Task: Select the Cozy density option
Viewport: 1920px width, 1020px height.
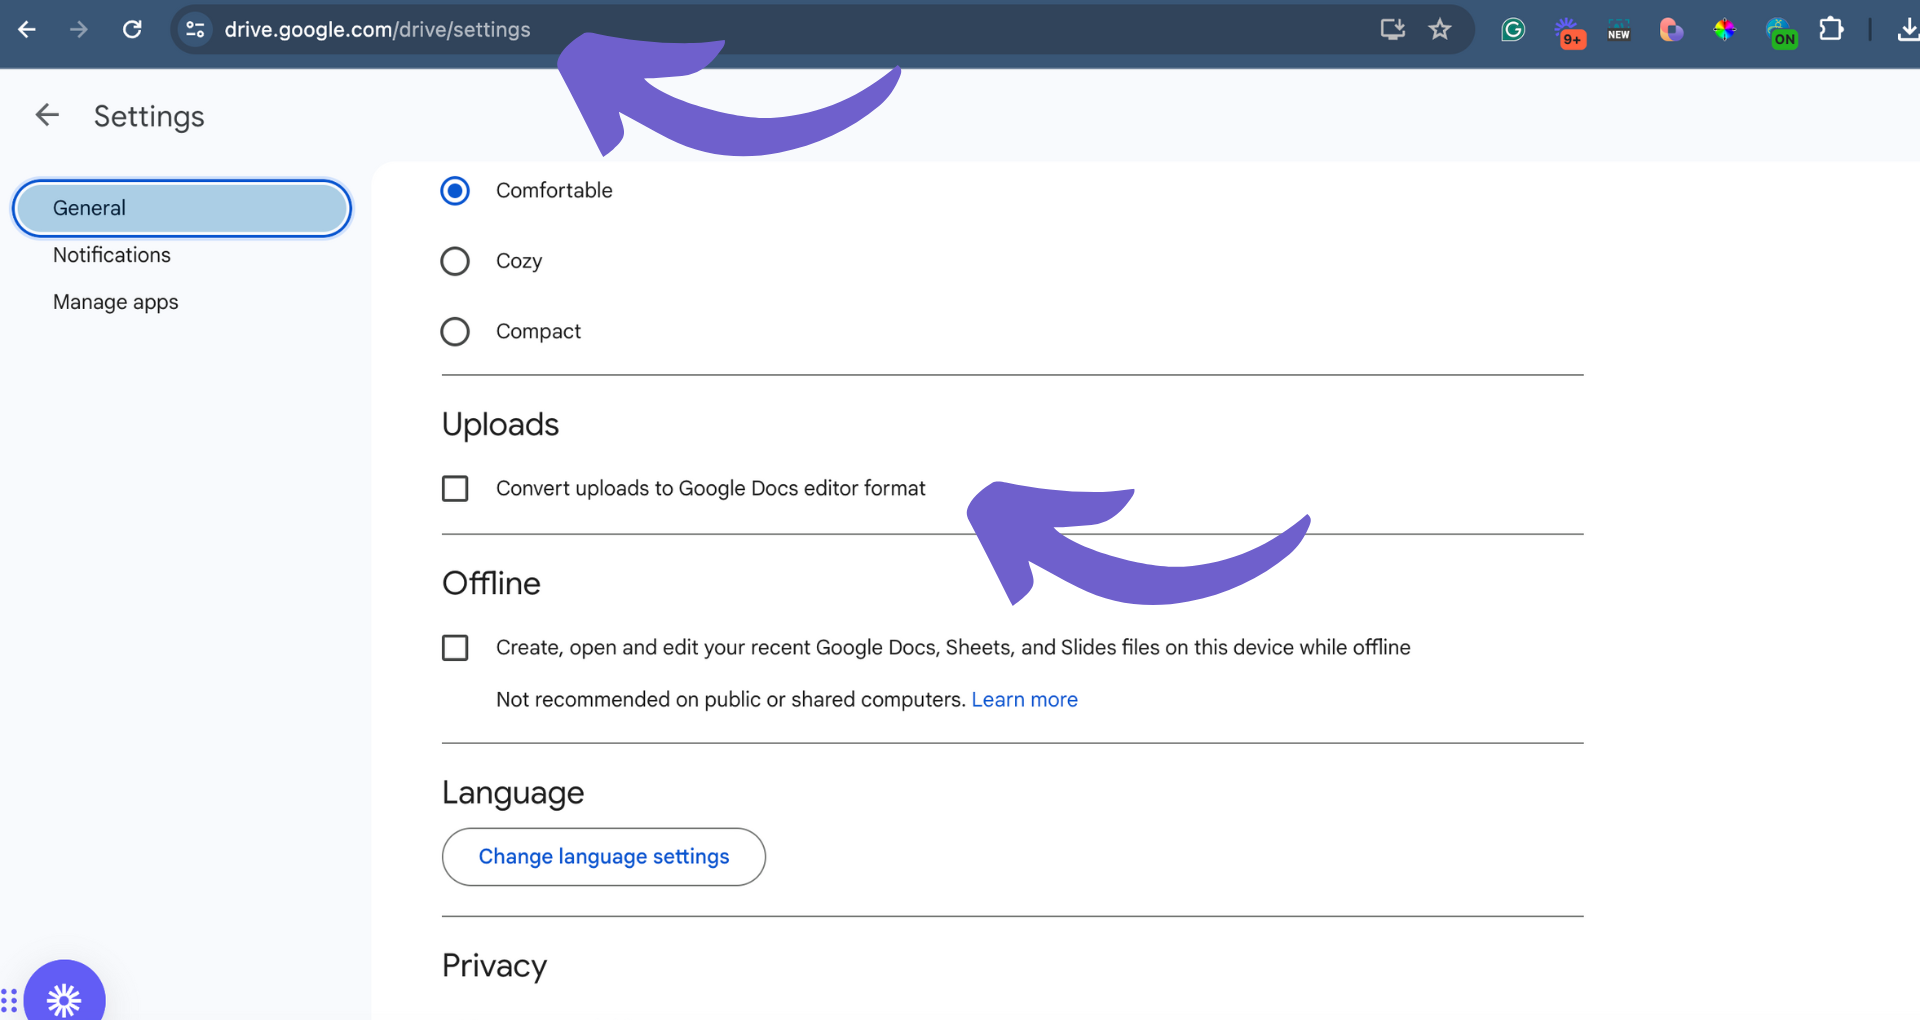Action: pos(455,261)
